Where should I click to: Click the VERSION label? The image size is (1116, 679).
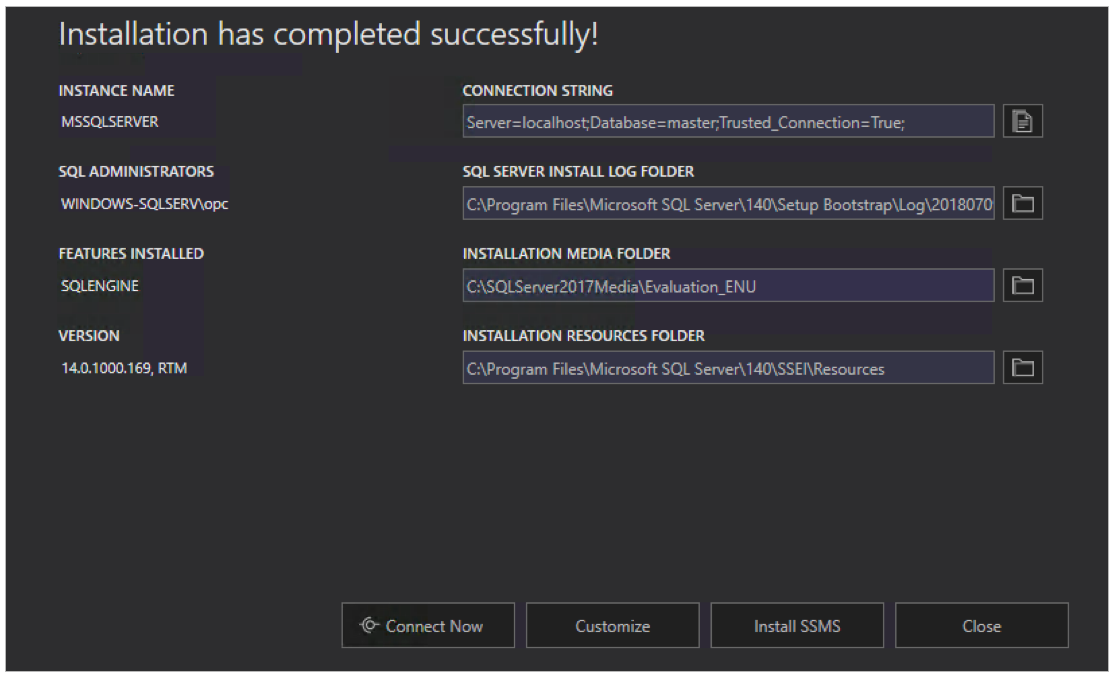point(89,335)
